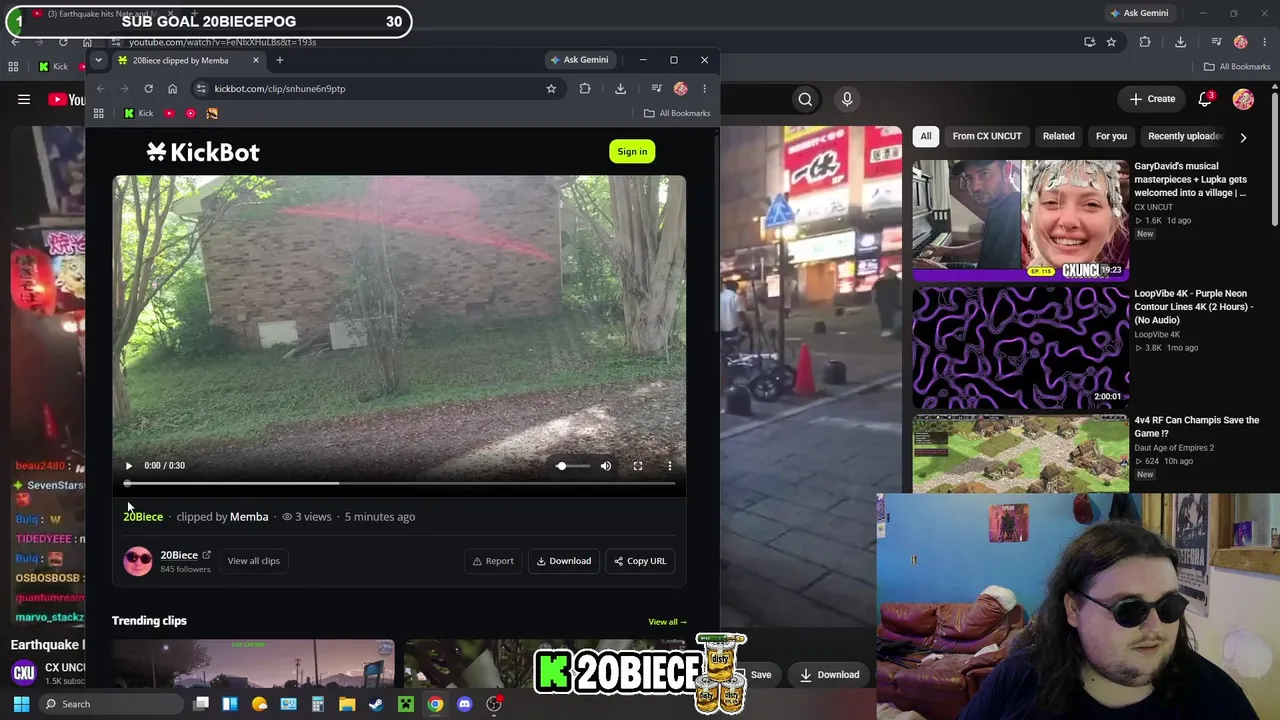1280x720 pixels.
Task: Open YouTube notifications bell
Action: [x=1206, y=99]
